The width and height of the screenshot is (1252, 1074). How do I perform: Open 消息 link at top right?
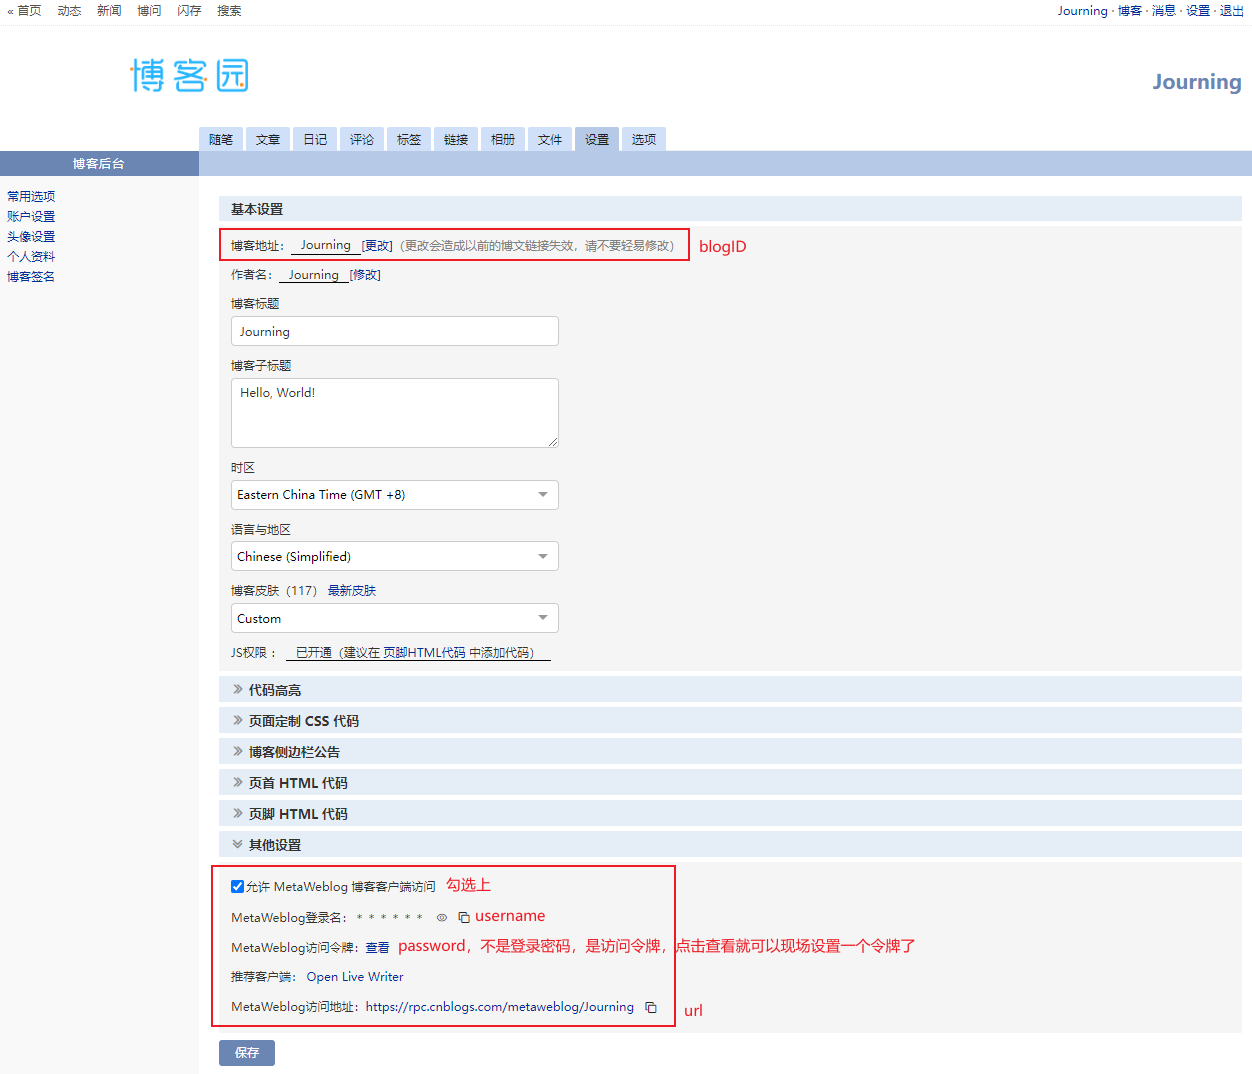[1164, 11]
